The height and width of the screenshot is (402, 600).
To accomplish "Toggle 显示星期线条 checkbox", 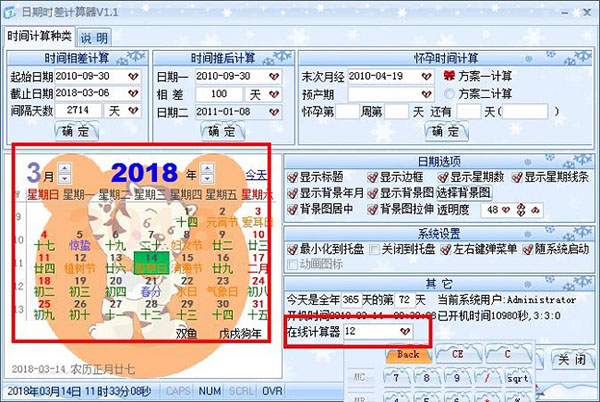I will (x=517, y=177).
